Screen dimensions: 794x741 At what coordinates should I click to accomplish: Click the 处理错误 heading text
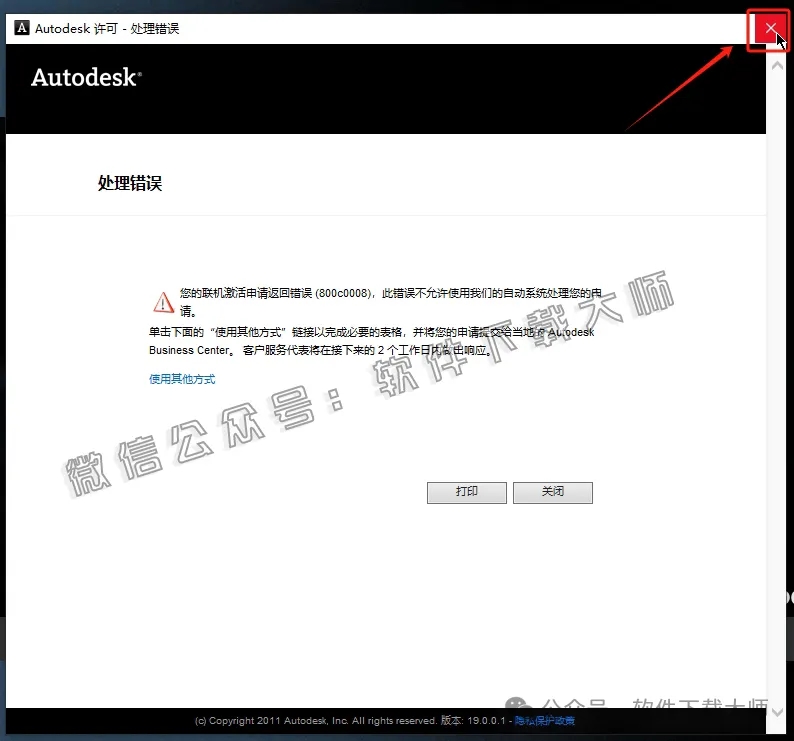(130, 183)
